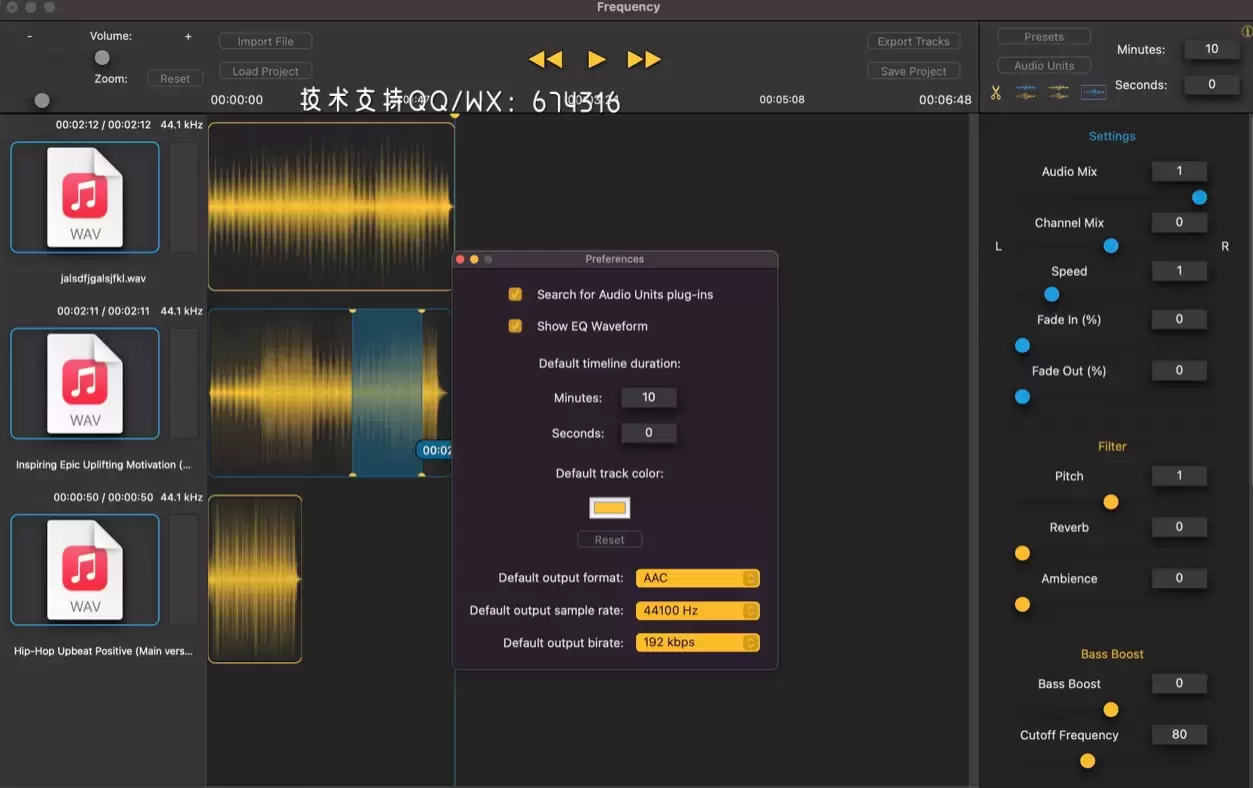The image size is (1253, 788).
Task: Uncheck Show EQ Waveform in Preferences
Action: click(514, 326)
